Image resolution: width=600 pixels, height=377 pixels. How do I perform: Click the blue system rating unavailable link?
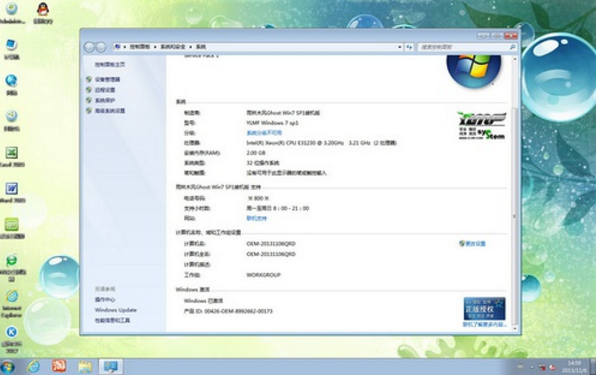click(x=264, y=133)
